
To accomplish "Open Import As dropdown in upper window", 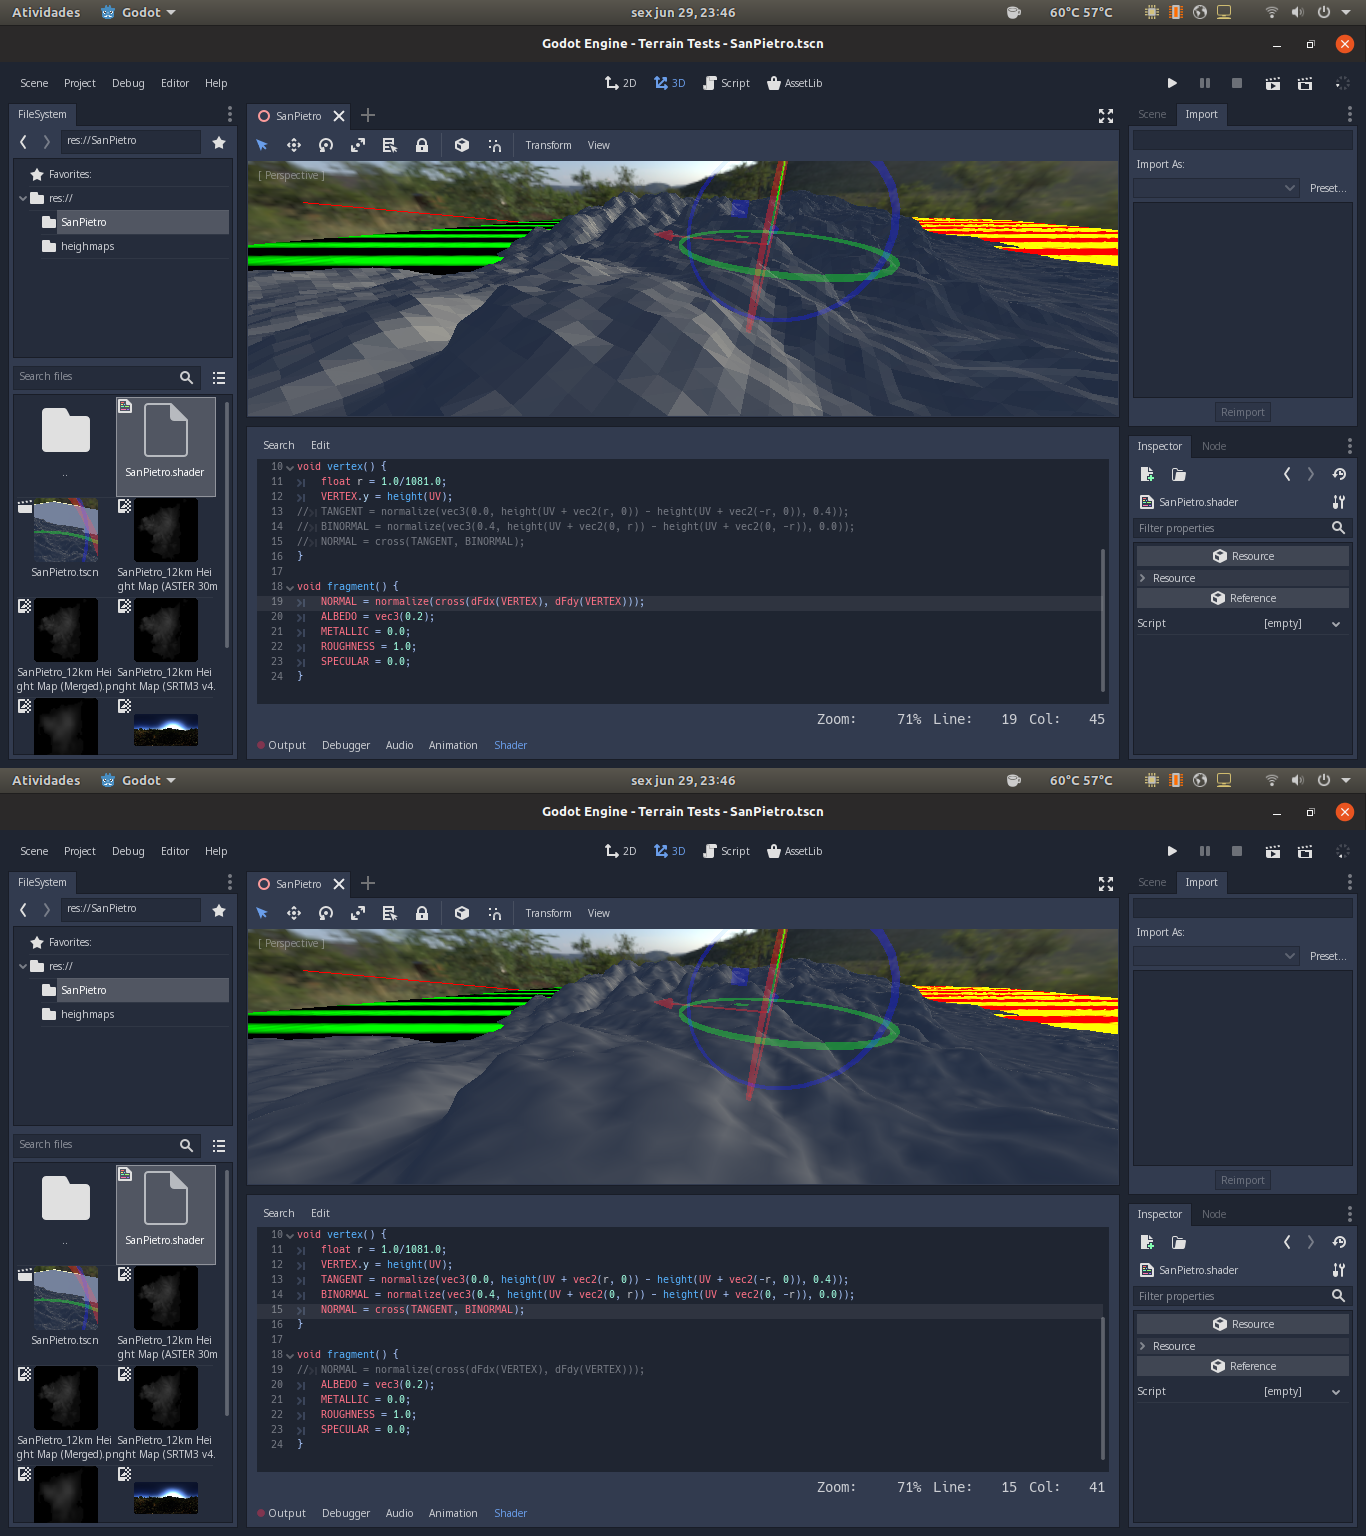I will coord(1216,188).
